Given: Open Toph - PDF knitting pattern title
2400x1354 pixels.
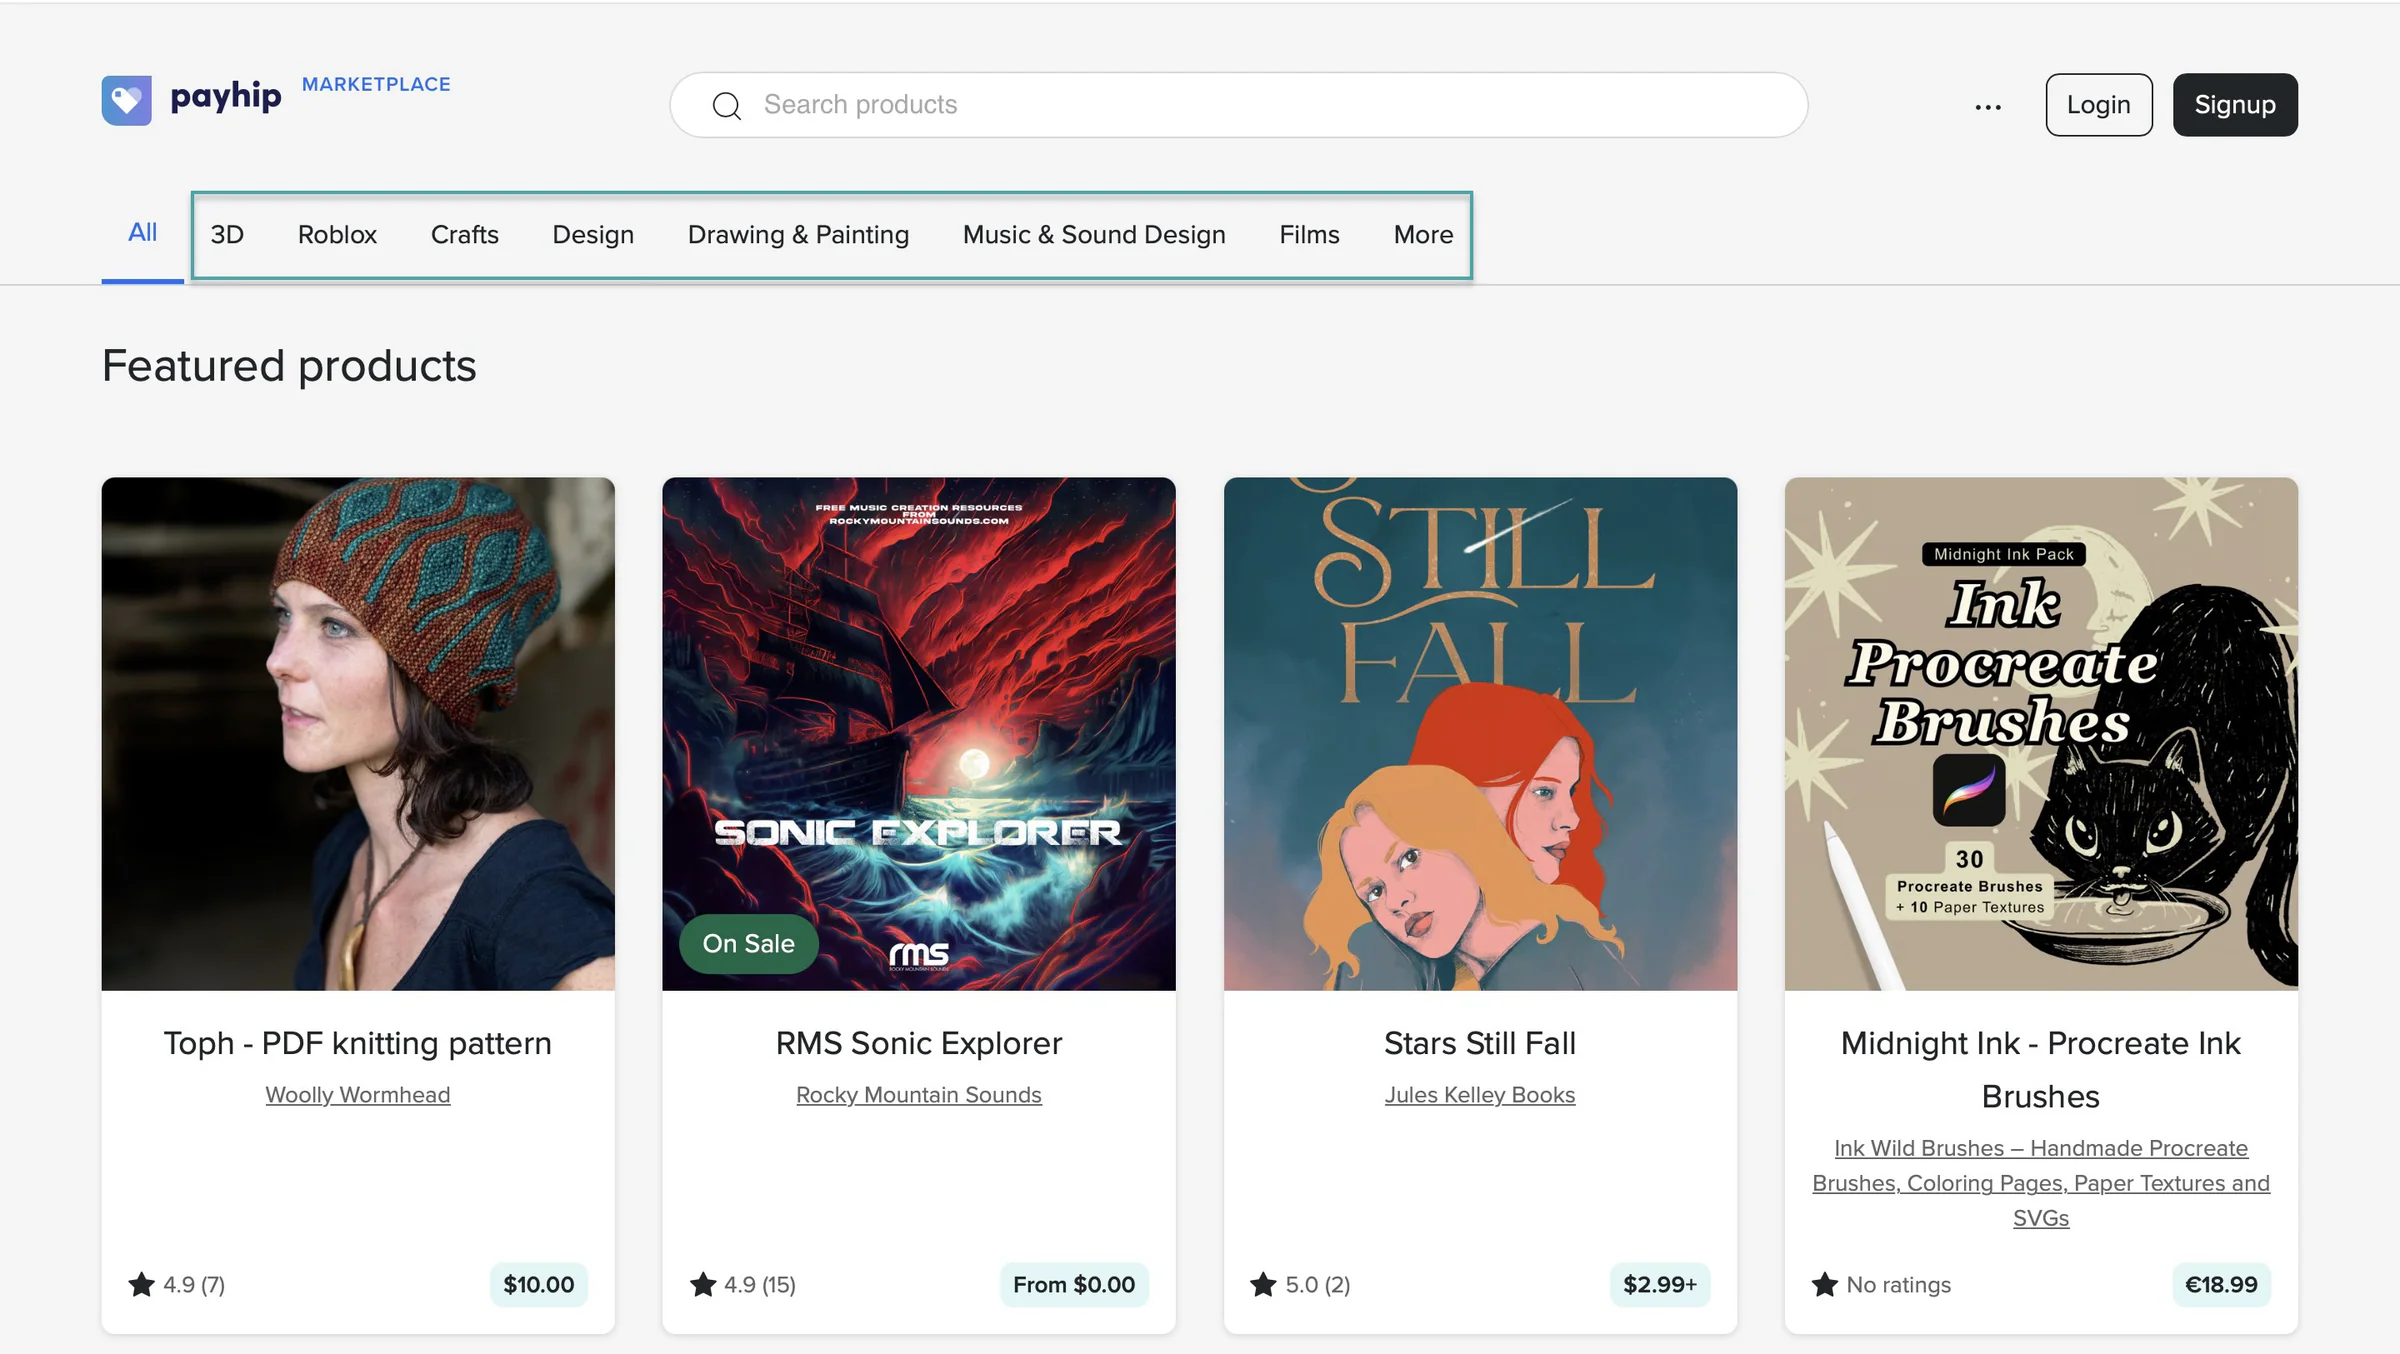Looking at the screenshot, I should [358, 1043].
